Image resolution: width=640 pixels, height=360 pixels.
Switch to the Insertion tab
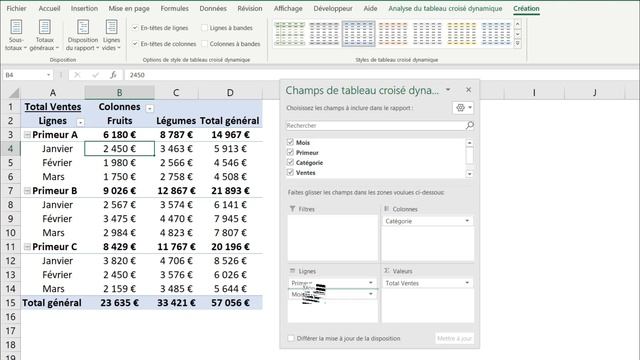84,8
